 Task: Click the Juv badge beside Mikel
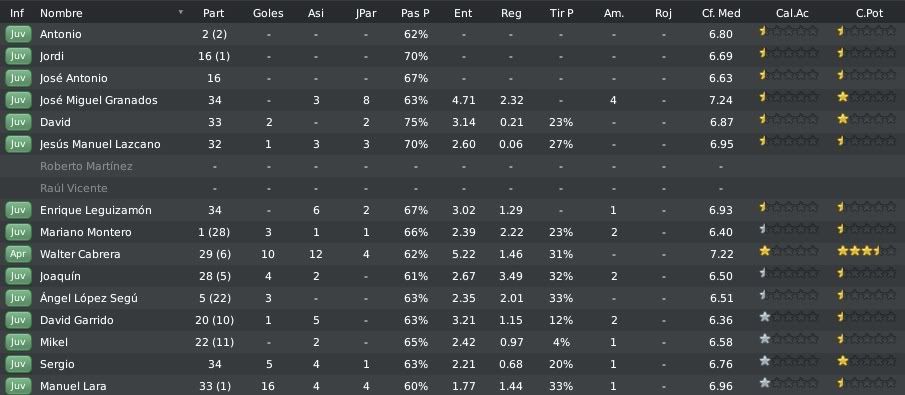tap(18, 342)
